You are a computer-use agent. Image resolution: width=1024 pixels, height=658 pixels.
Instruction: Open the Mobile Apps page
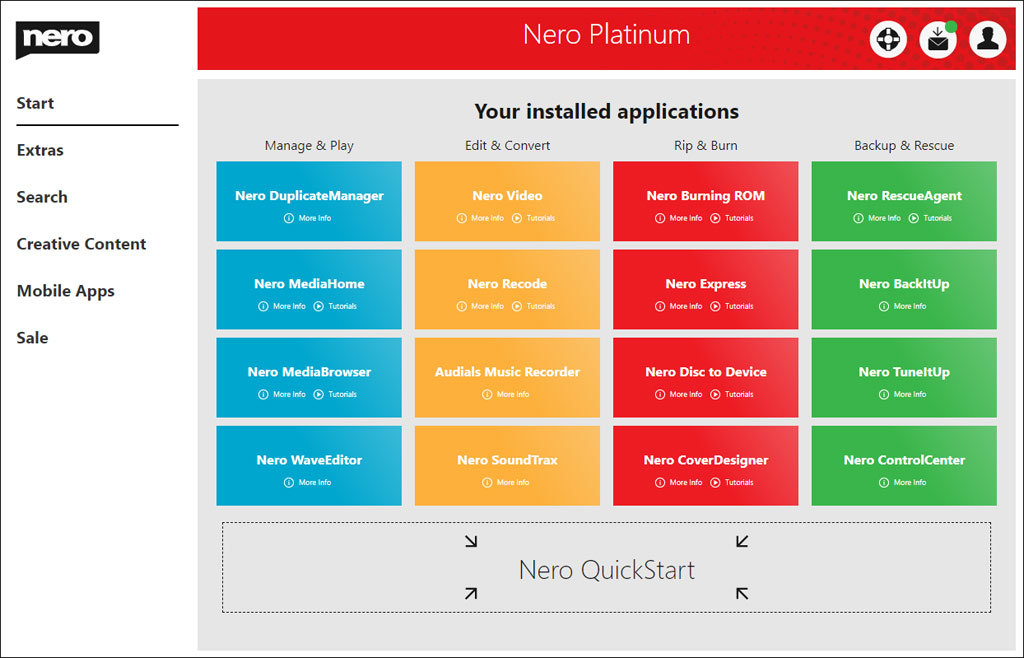pyautogui.click(x=66, y=291)
